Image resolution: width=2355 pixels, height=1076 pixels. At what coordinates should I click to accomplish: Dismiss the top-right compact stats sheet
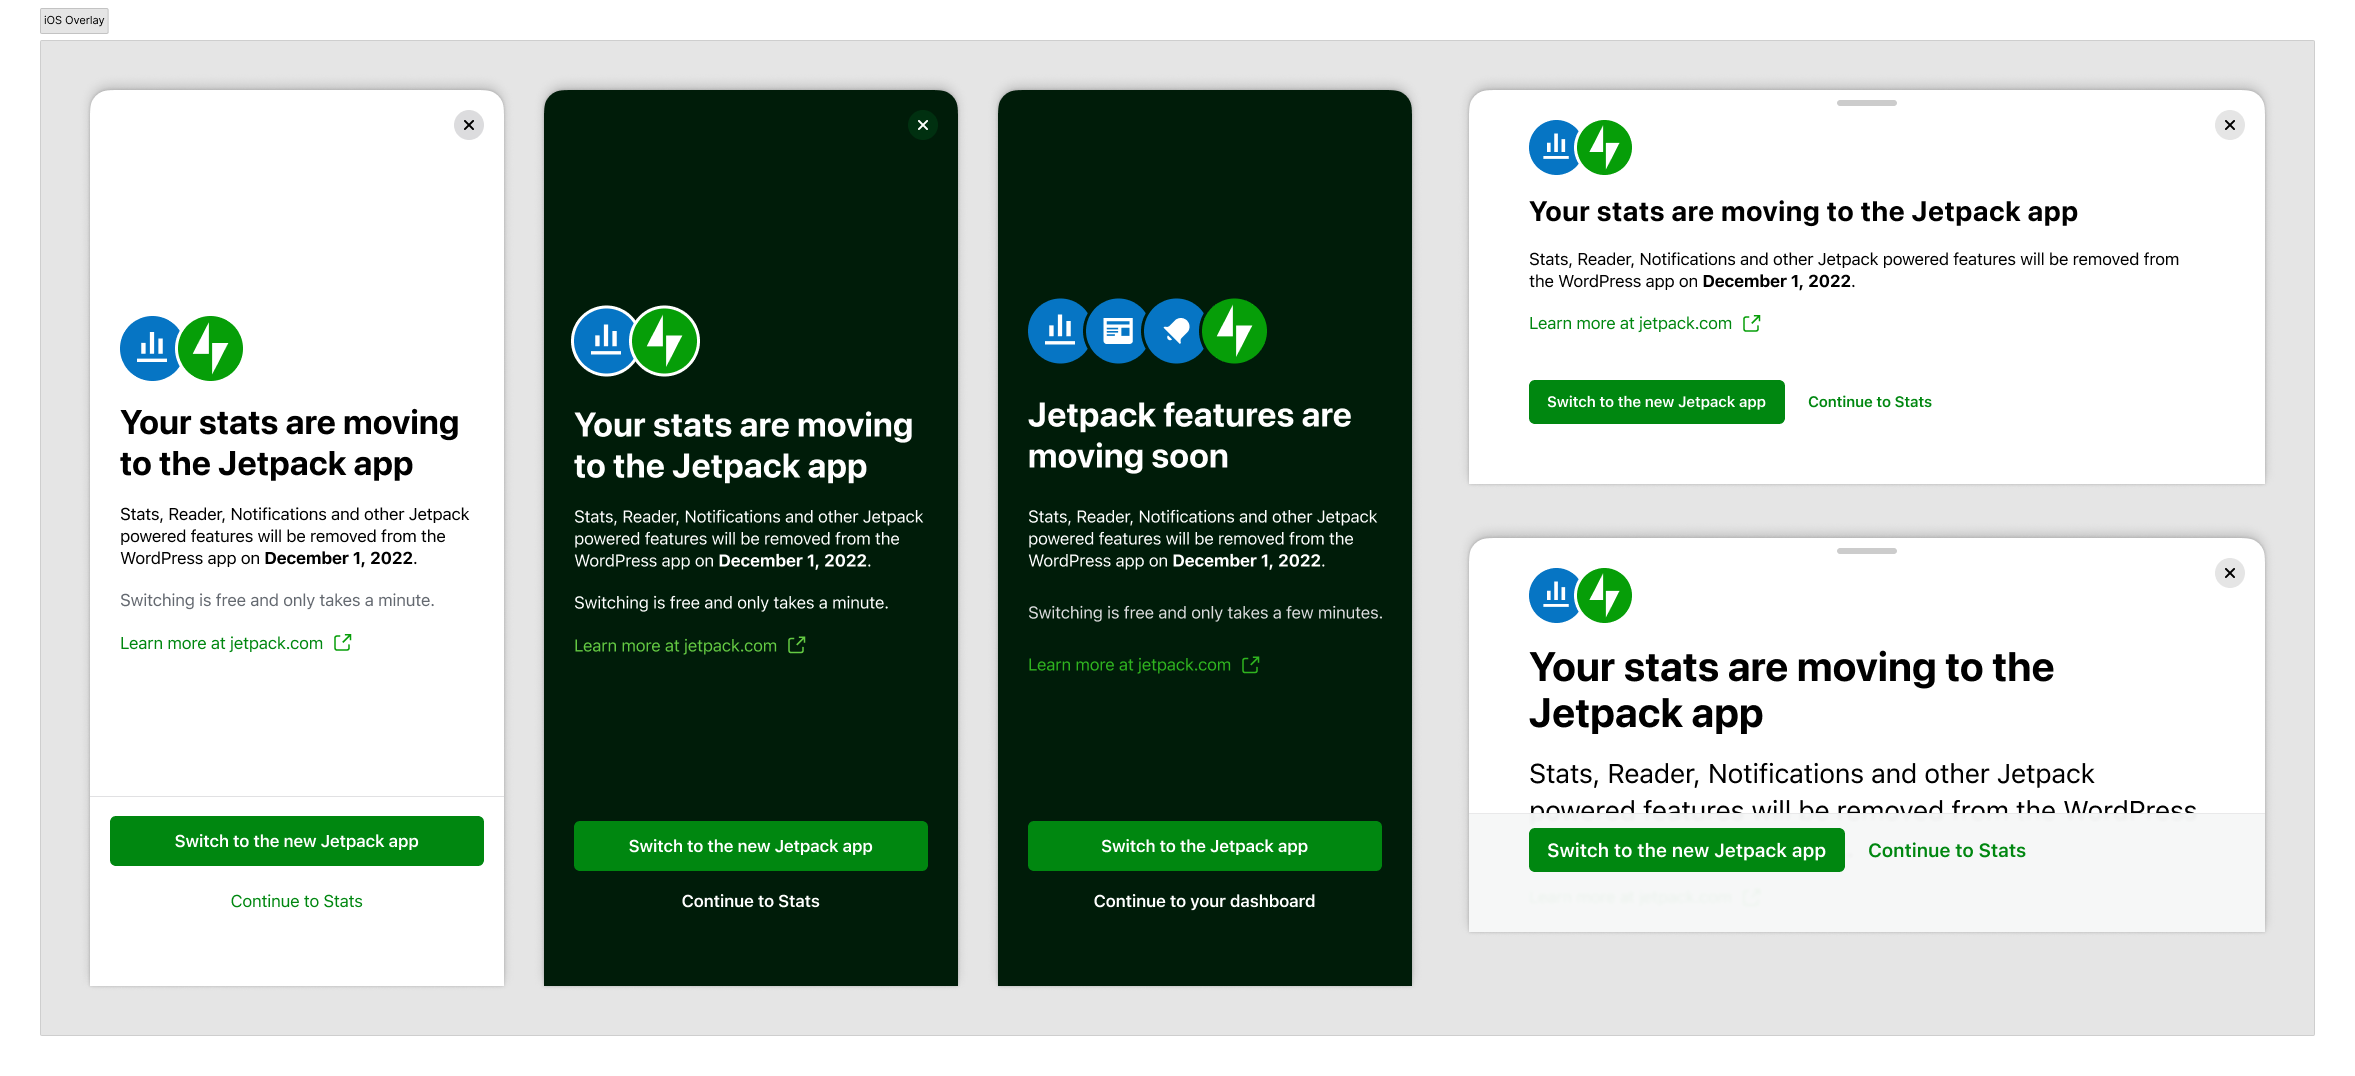[2230, 125]
